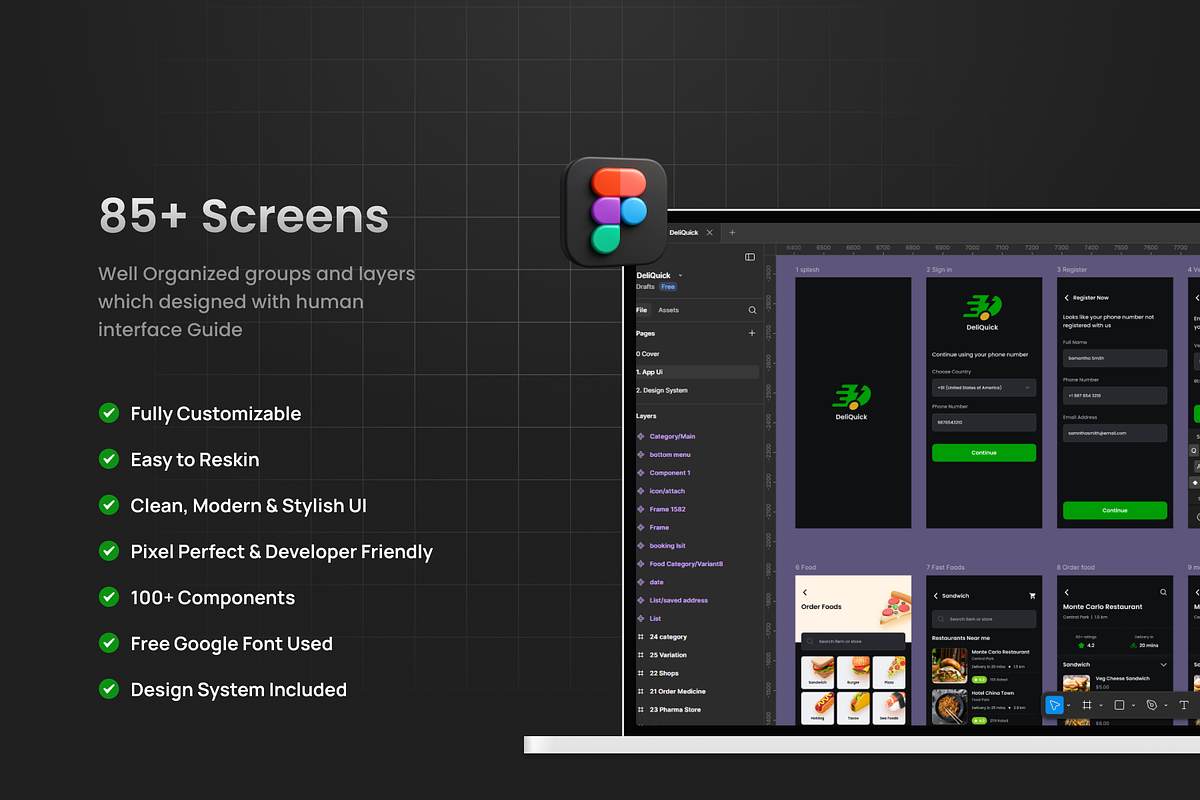The width and height of the screenshot is (1200, 800).
Task: Click the 1 splash frame label
Action: 807,269
